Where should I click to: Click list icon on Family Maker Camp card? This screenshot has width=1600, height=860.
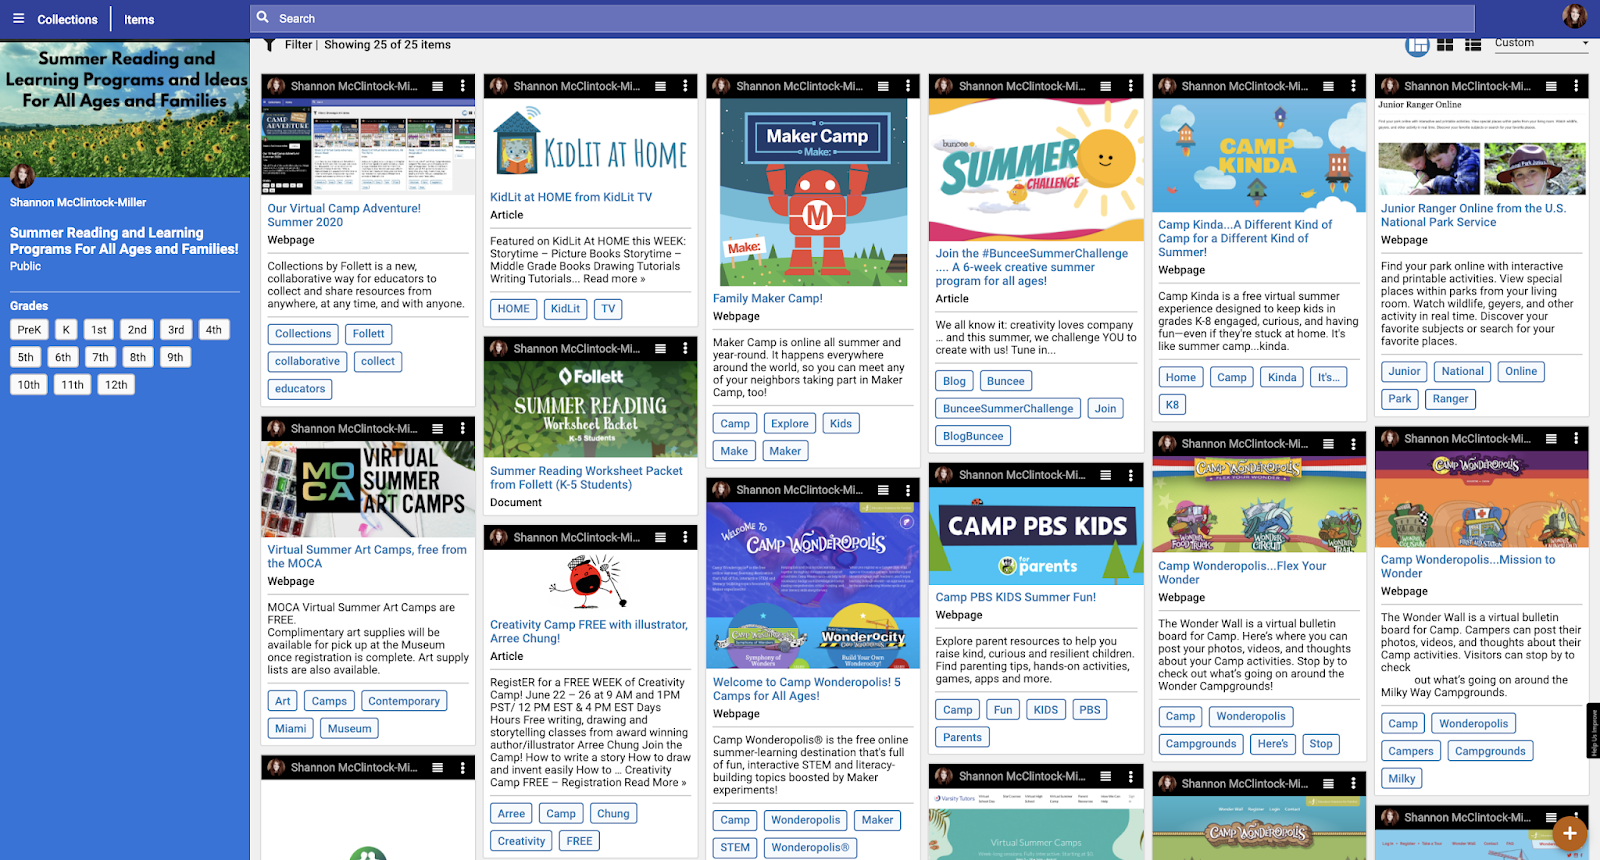[883, 86]
